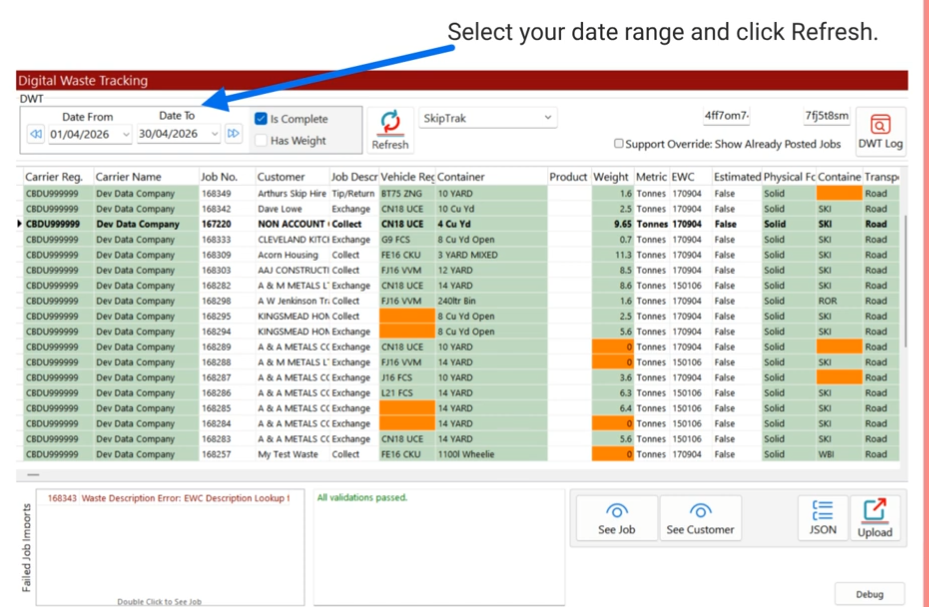Click the Refresh icon button

[390, 130]
